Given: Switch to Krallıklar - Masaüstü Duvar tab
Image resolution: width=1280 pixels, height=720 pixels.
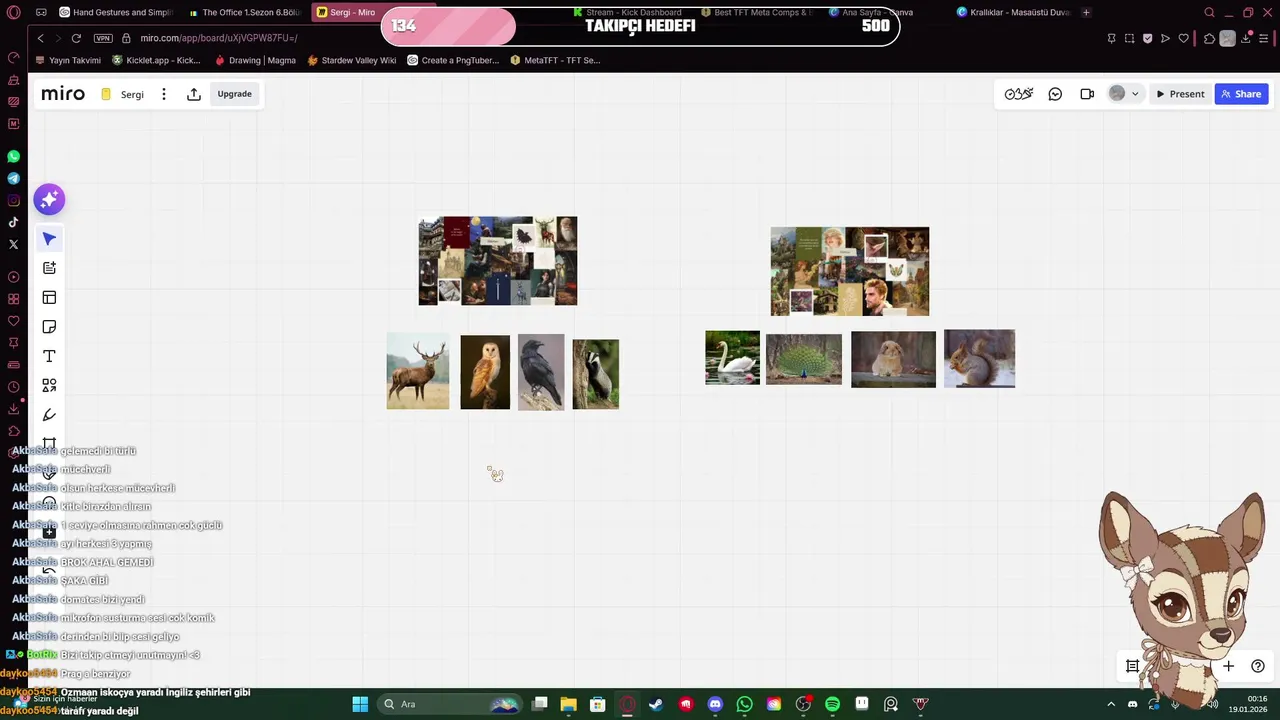Looking at the screenshot, I should tap(1013, 13).
